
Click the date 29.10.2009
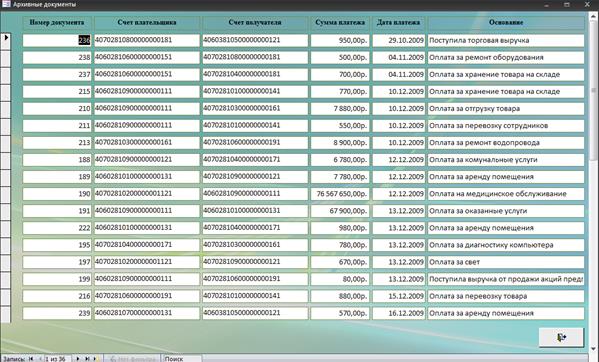[398, 40]
